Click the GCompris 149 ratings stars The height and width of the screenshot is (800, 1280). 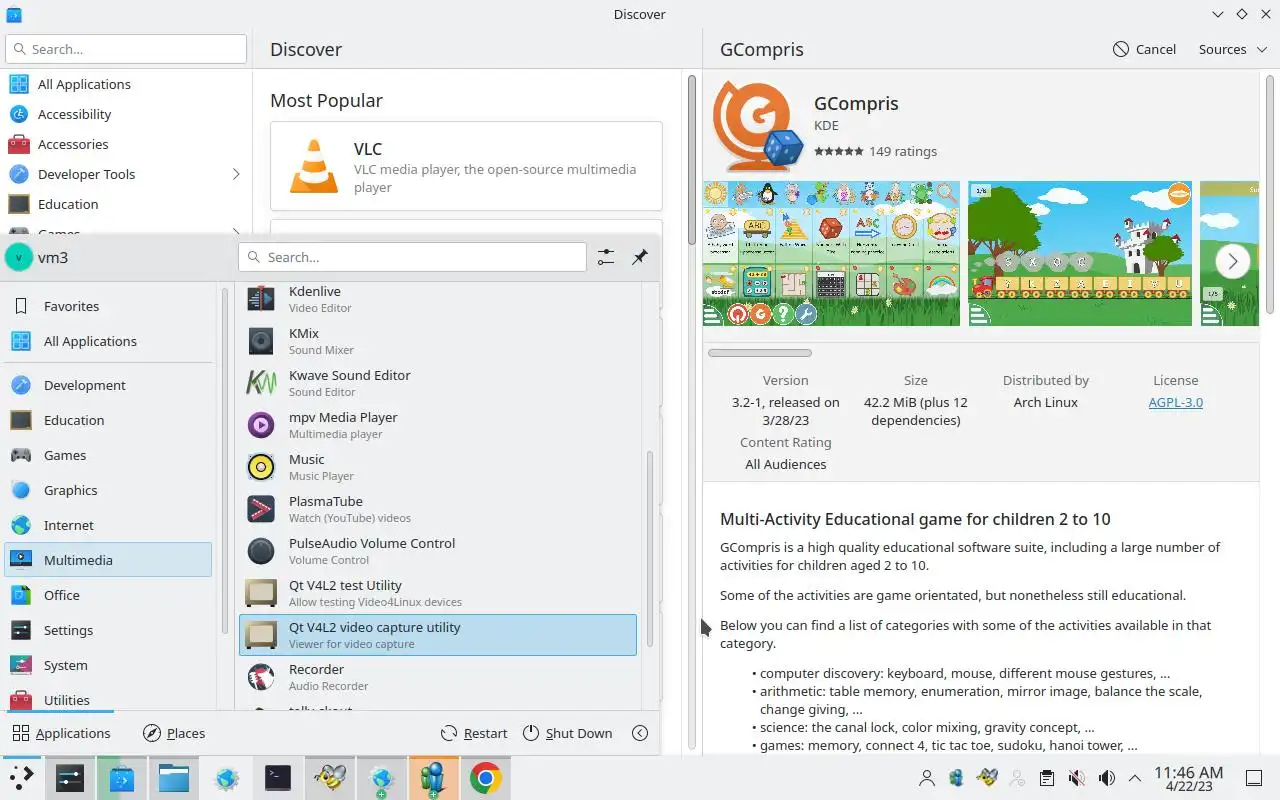(839, 151)
